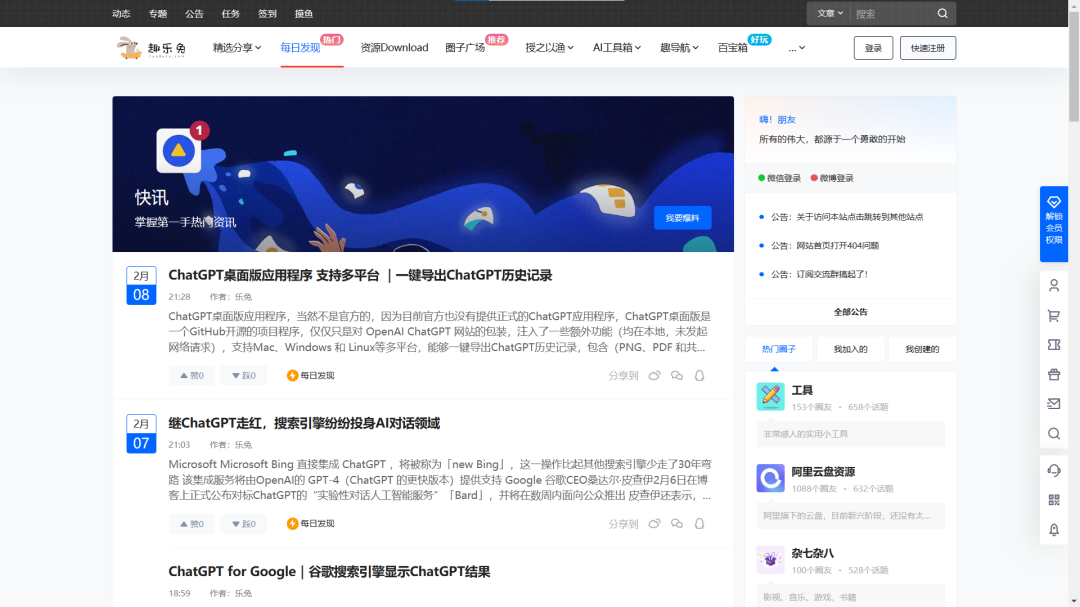Click the 登录 login button
Viewport: 1080px width, 607px height.
point(873,48)
